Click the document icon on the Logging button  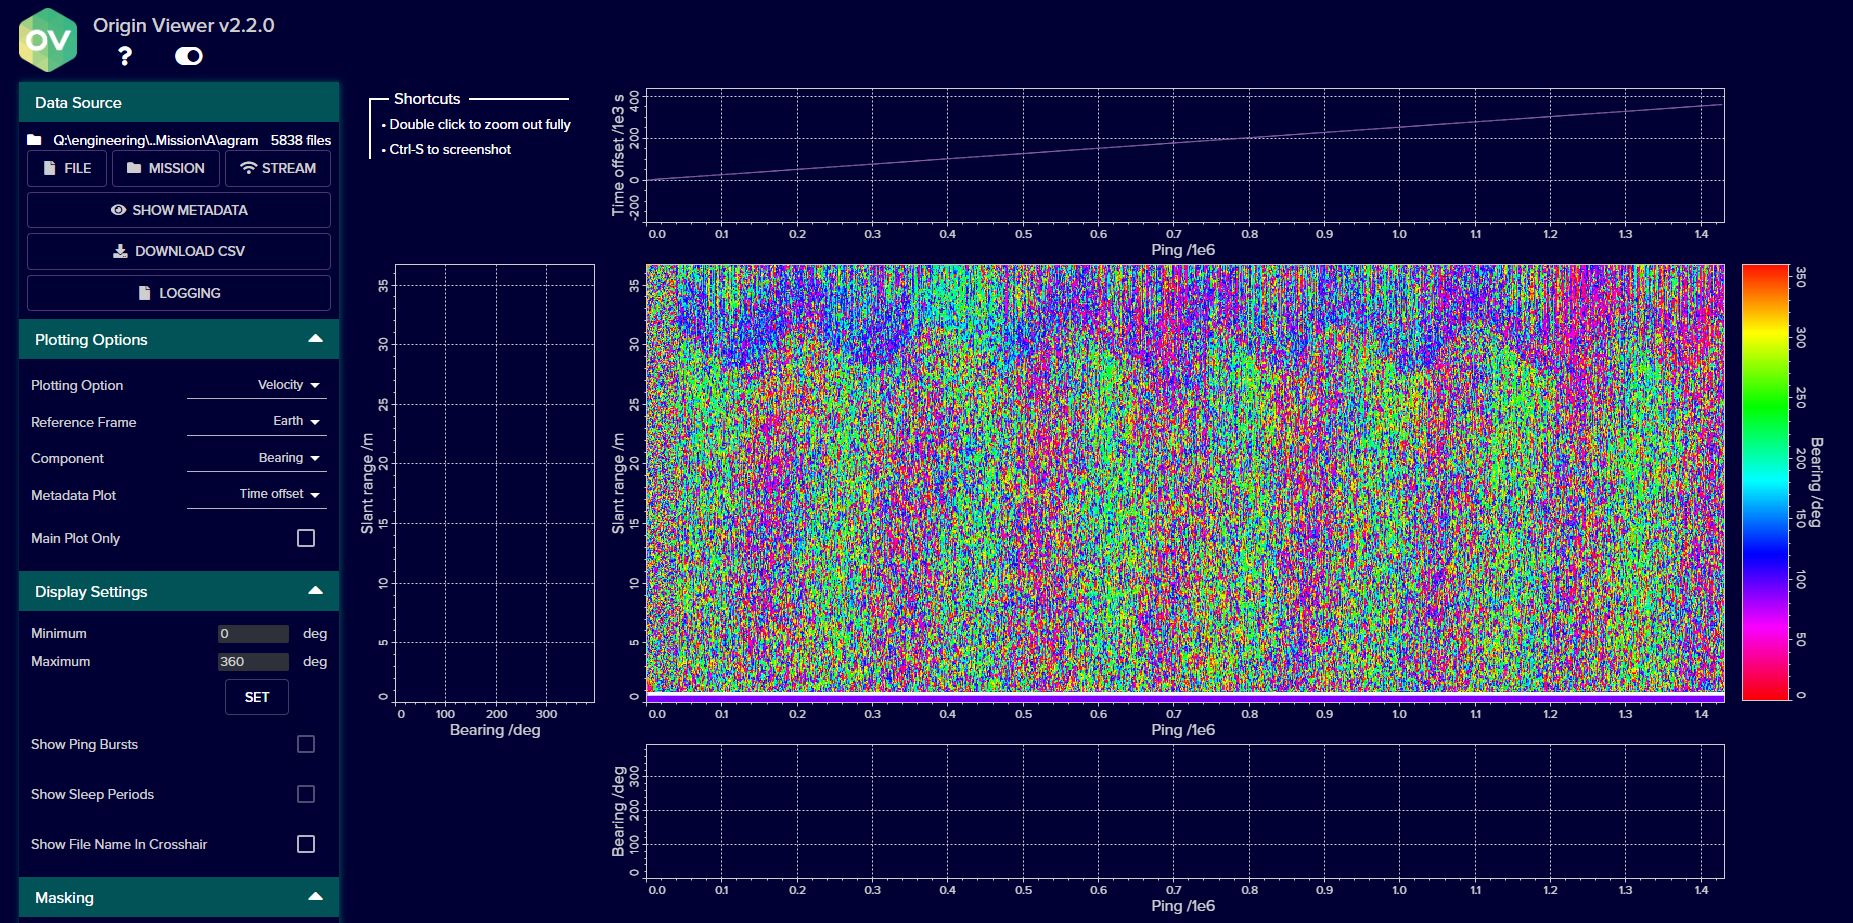coord(144,293)
